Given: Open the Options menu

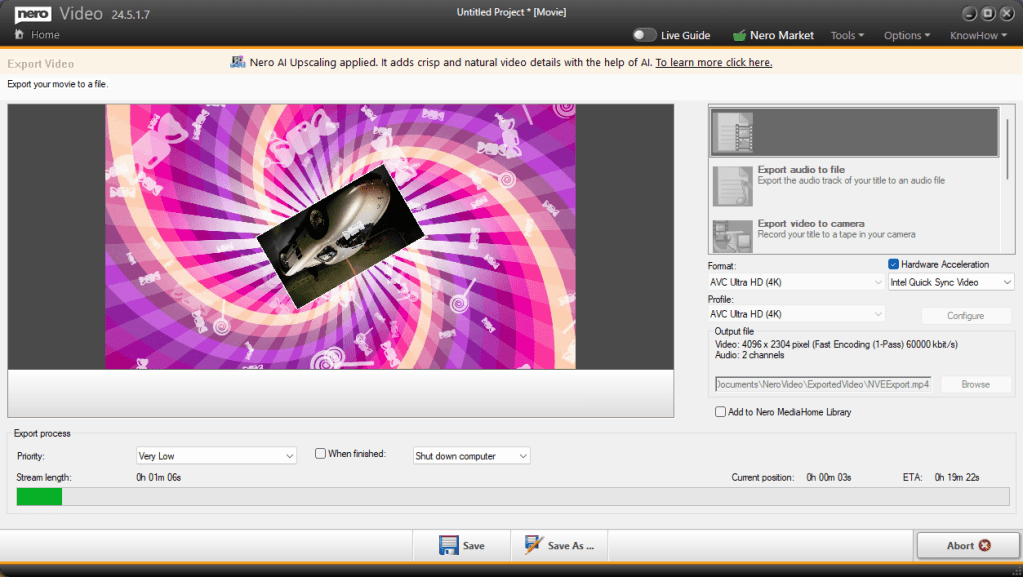Looking at the screenshot, I should 906,35.
